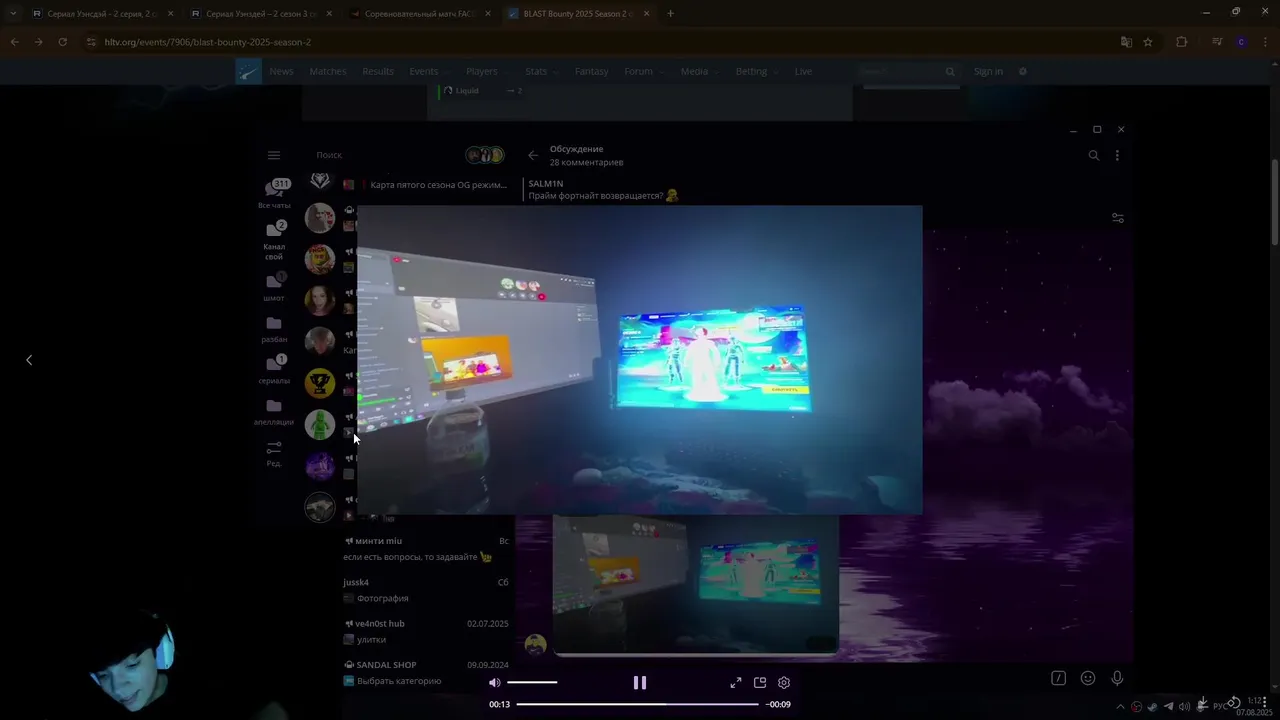
Task: Open HLTV settings gear icon
Action: click(1023, 71)
